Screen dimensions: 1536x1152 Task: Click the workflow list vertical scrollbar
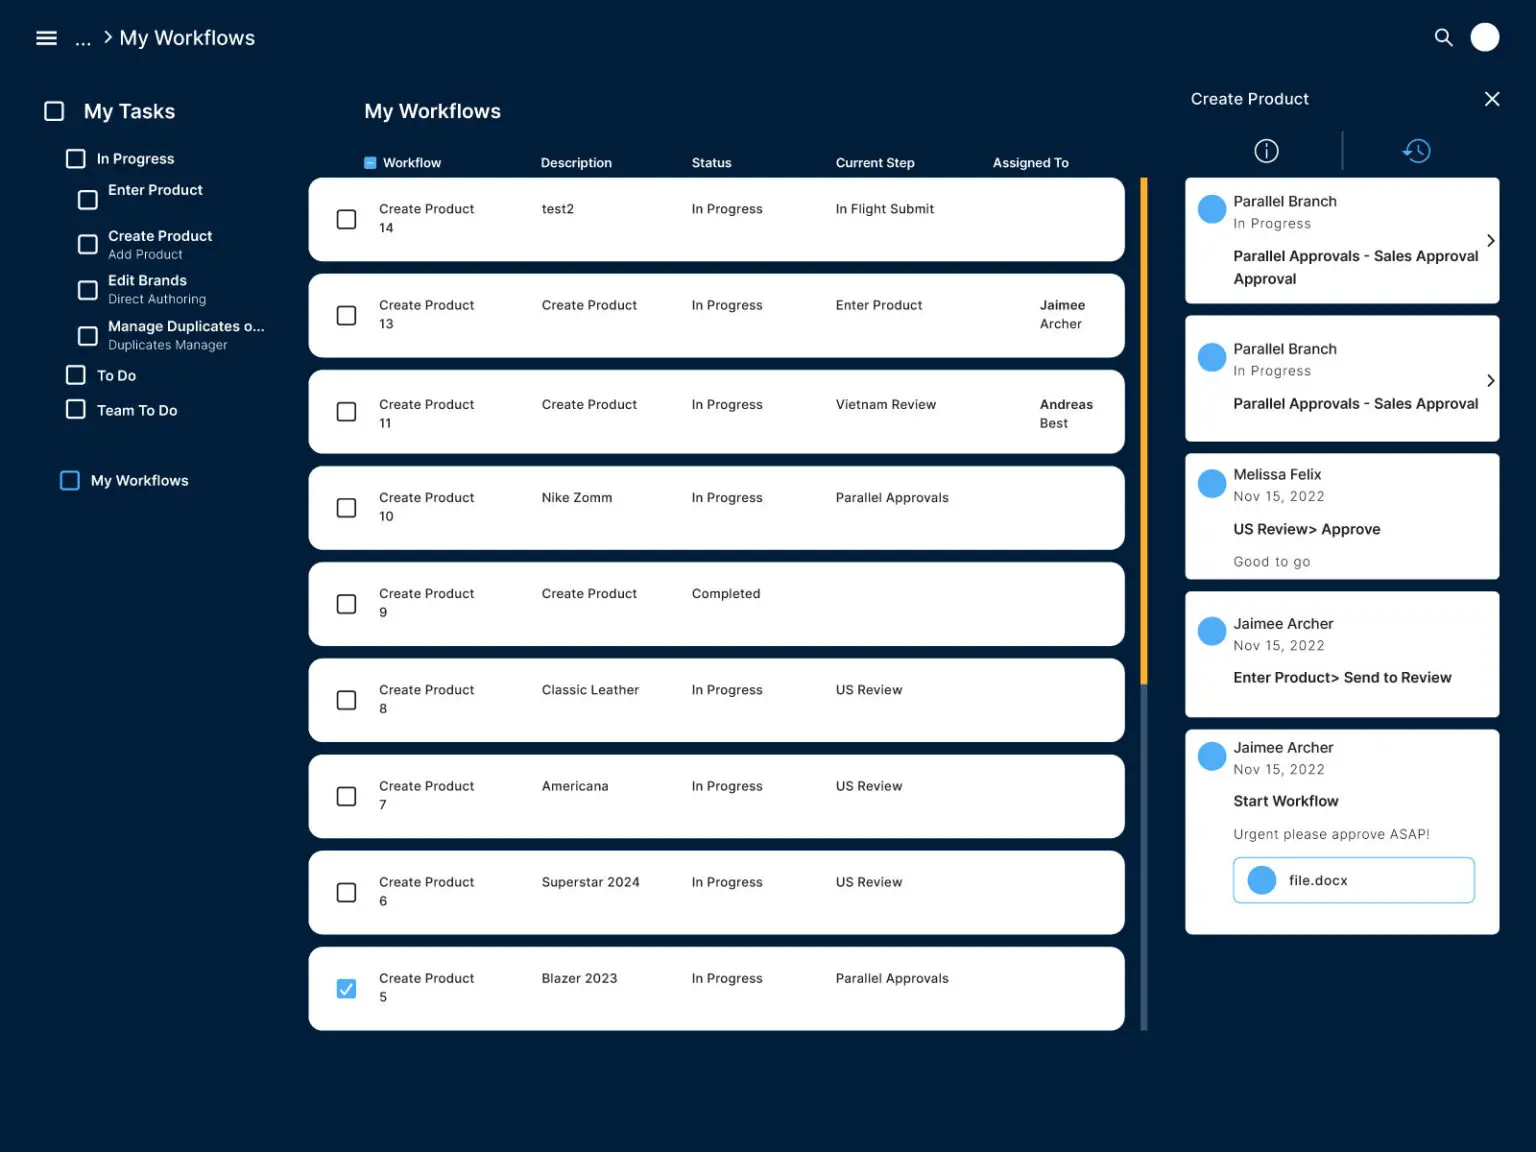(1144, 605)
